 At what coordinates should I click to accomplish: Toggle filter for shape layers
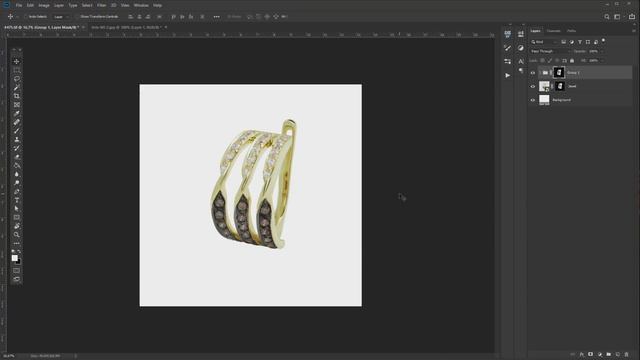(x=588, y=42)
